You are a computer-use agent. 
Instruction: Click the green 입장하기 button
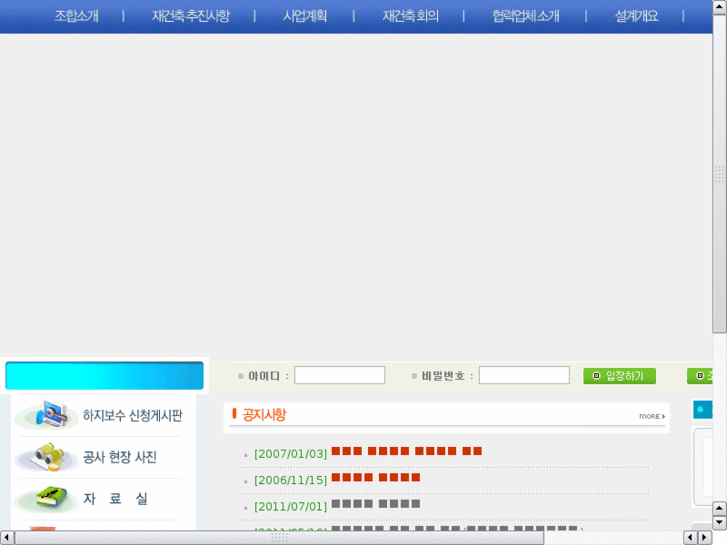point(619,376)
